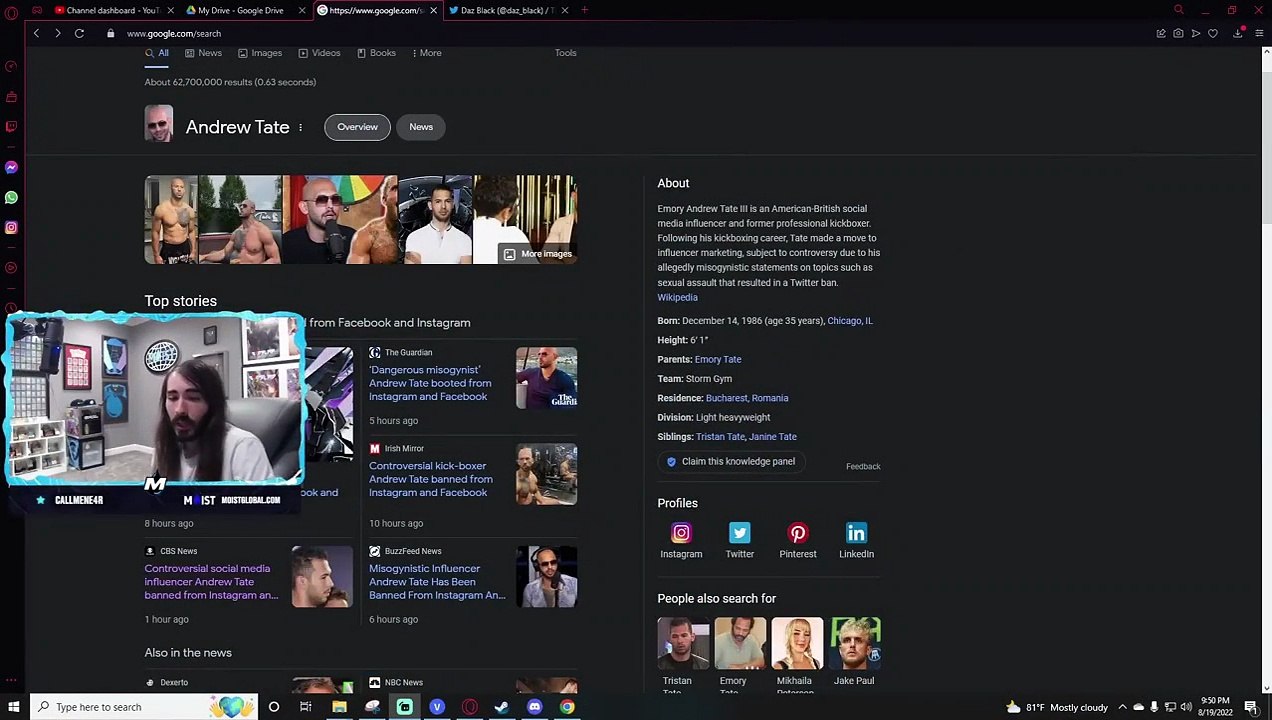
Task: Open Emory Tate parent link
Action: pyautogui.click(x=718, y=359)
